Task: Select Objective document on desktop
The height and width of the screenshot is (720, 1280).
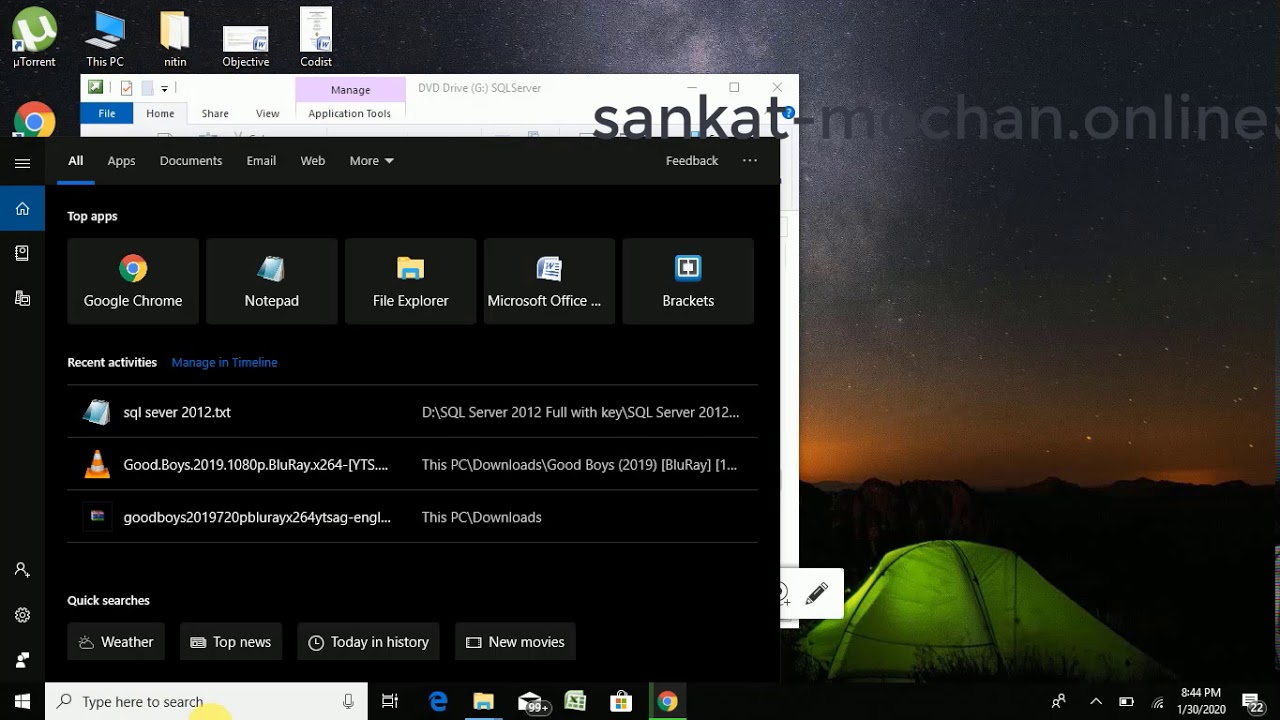Action: (x=246, y=44)
